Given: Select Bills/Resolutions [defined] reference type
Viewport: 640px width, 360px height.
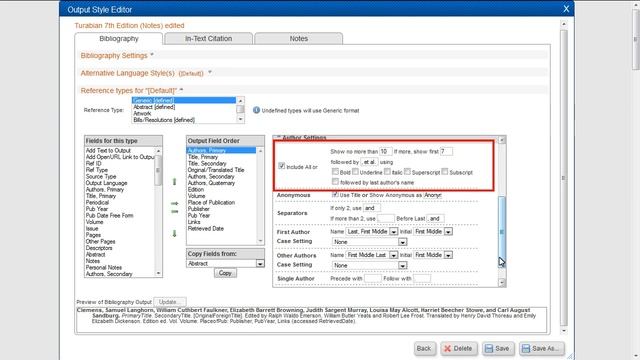Looking at the screenshot, I should (164, 120).
